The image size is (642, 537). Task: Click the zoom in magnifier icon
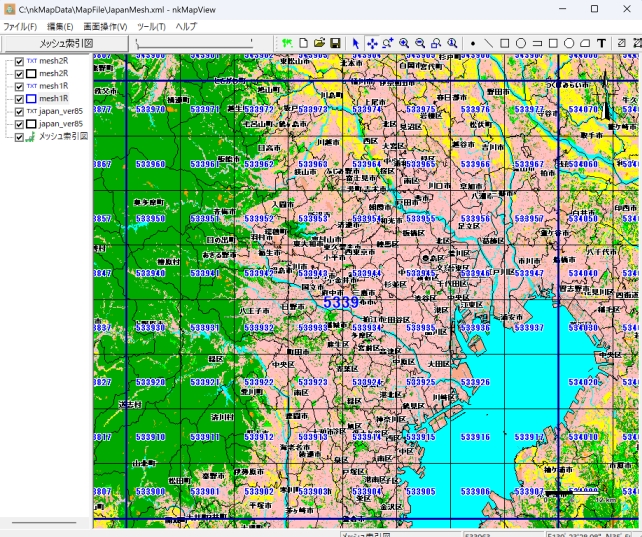404,44
